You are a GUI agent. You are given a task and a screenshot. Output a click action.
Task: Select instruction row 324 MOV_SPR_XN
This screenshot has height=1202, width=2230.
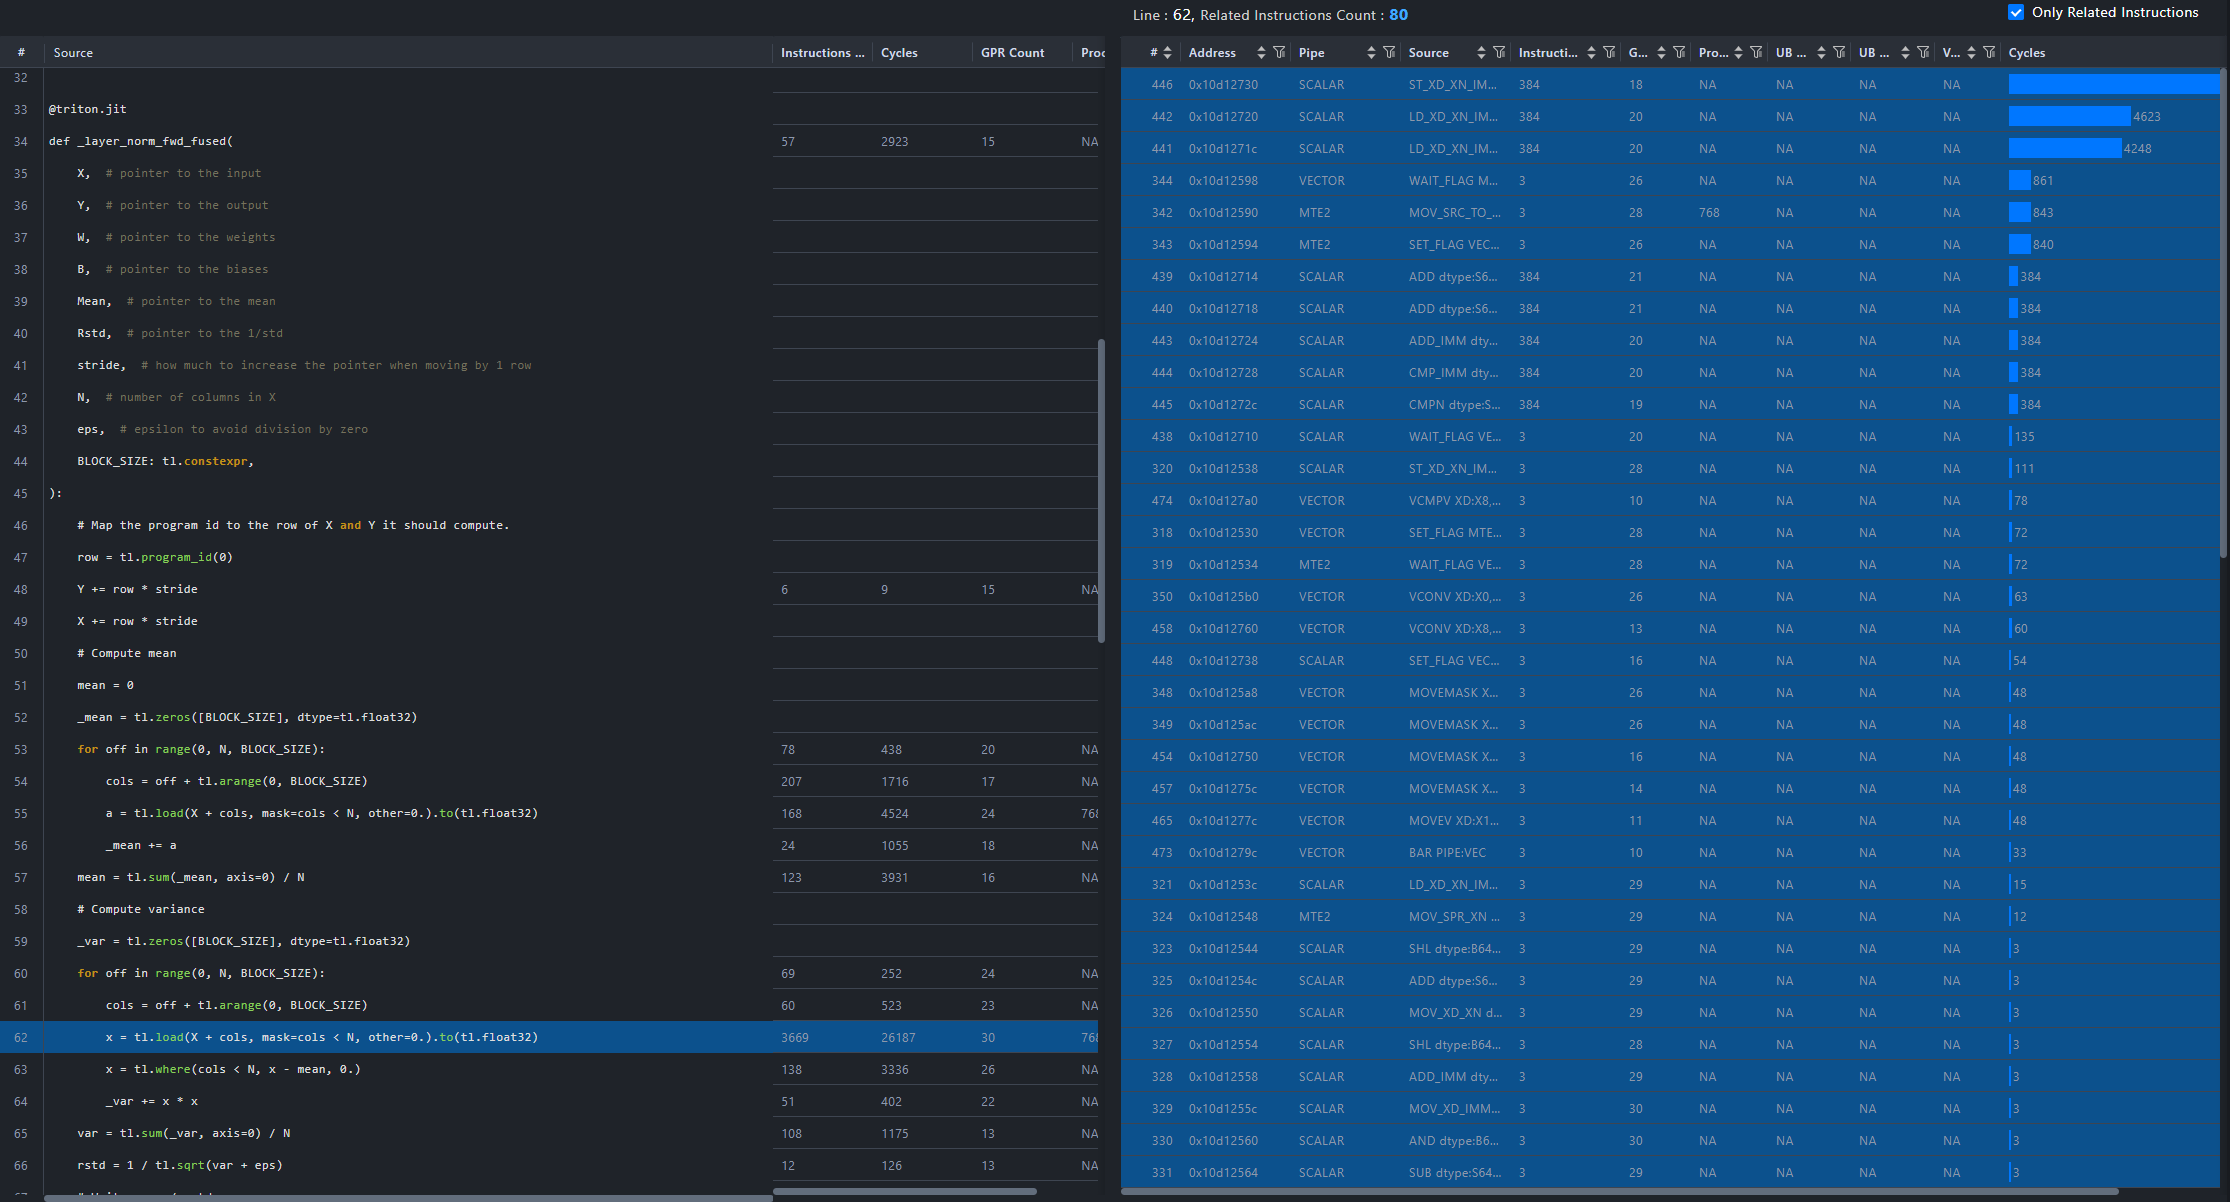click(x=1670, y=917)
